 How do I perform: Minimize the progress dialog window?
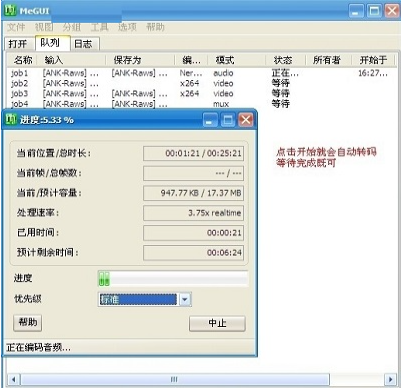[210, 120]
